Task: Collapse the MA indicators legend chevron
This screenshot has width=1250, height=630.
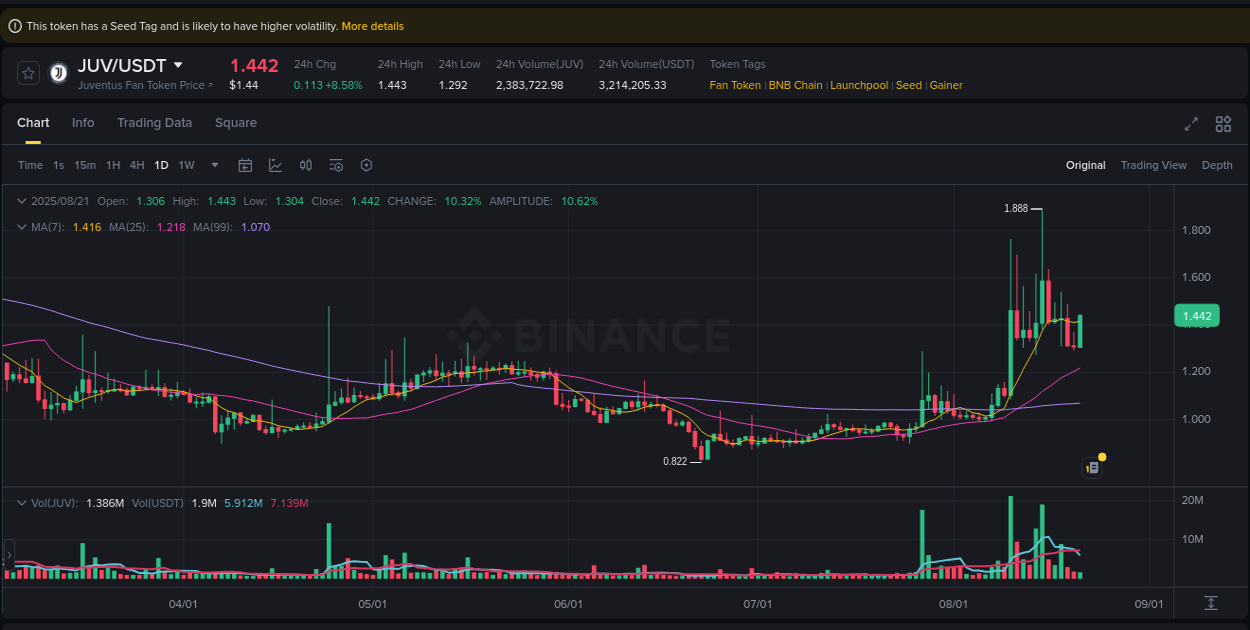Action: point(21,227)
